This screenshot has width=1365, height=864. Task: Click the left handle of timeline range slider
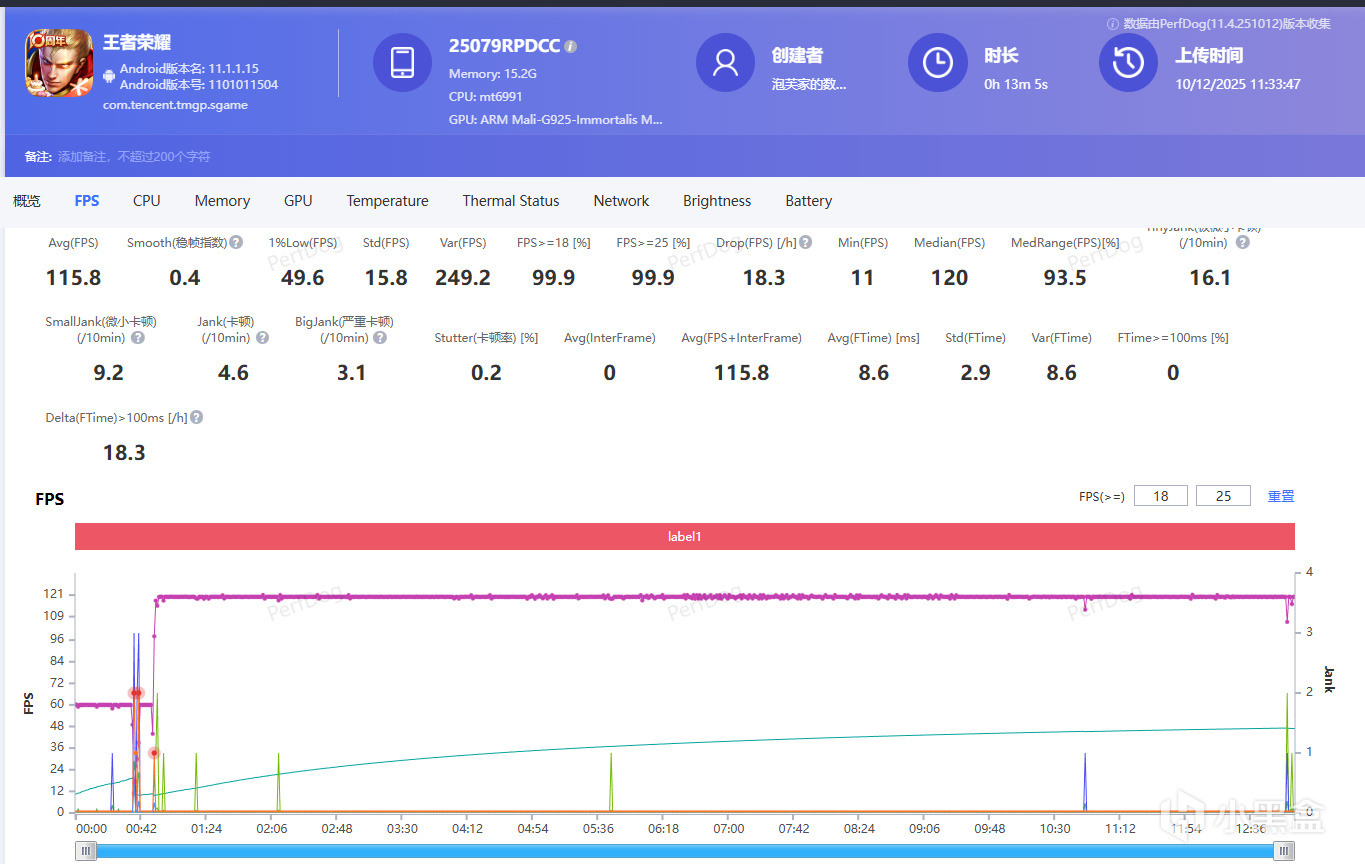coord(87,850)
